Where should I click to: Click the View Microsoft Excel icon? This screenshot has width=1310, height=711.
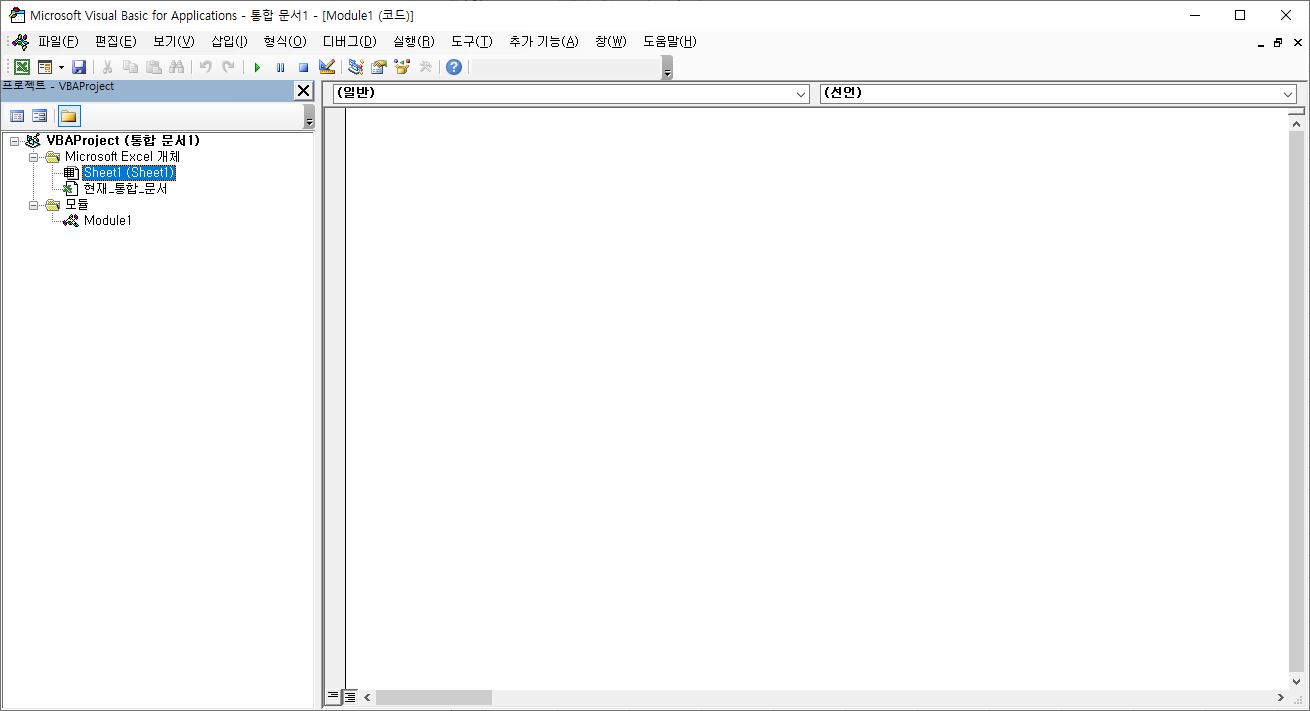[x=22, y=67]
